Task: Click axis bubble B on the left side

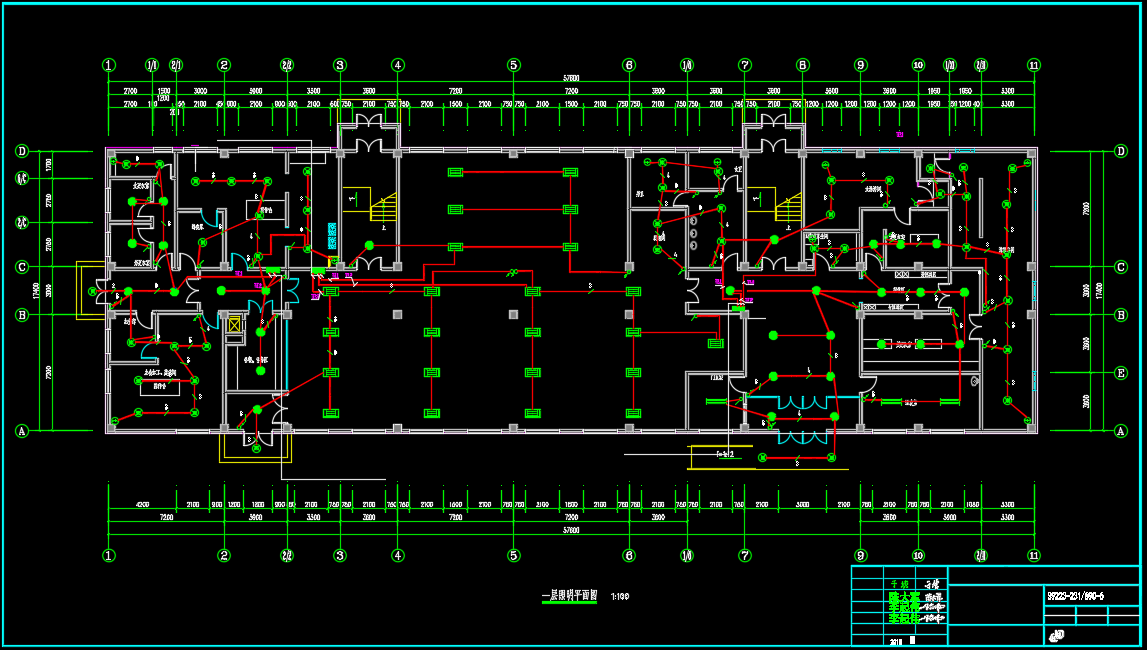Action: point(22,315)
